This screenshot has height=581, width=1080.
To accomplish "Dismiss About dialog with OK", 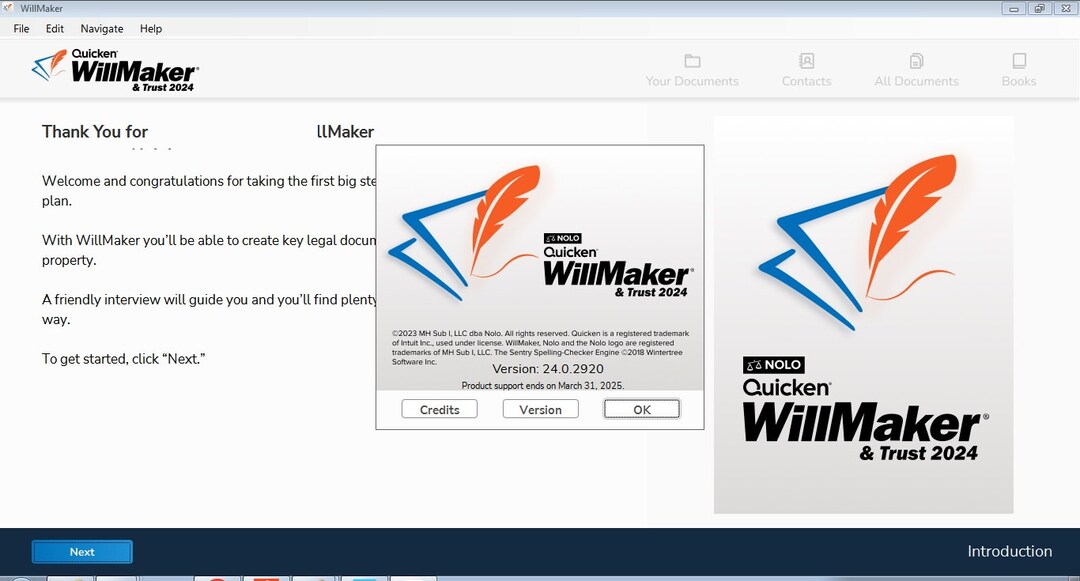I will pyautogui.click(x=642, y=410).
